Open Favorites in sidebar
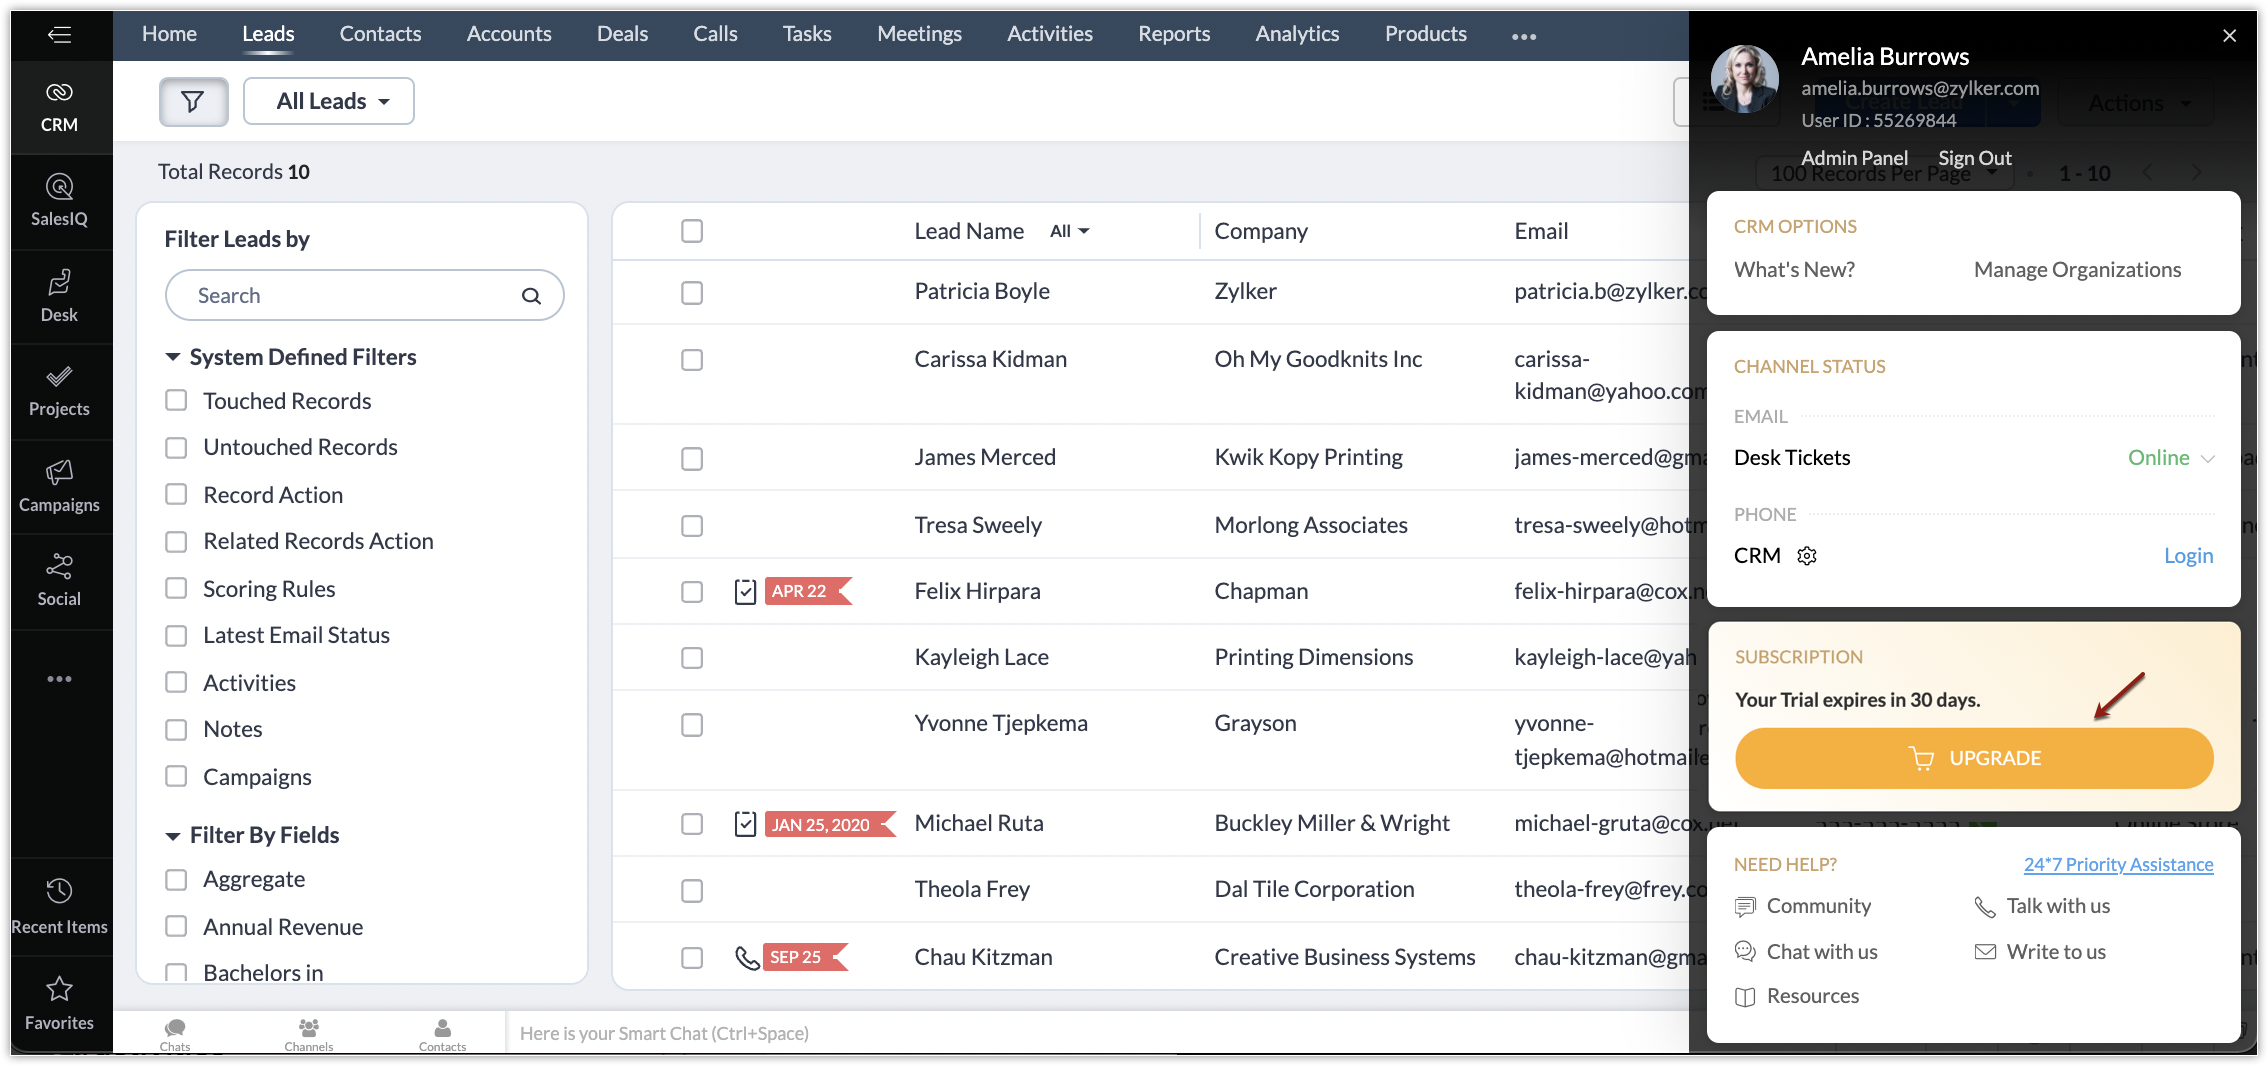 point(59,1003)
